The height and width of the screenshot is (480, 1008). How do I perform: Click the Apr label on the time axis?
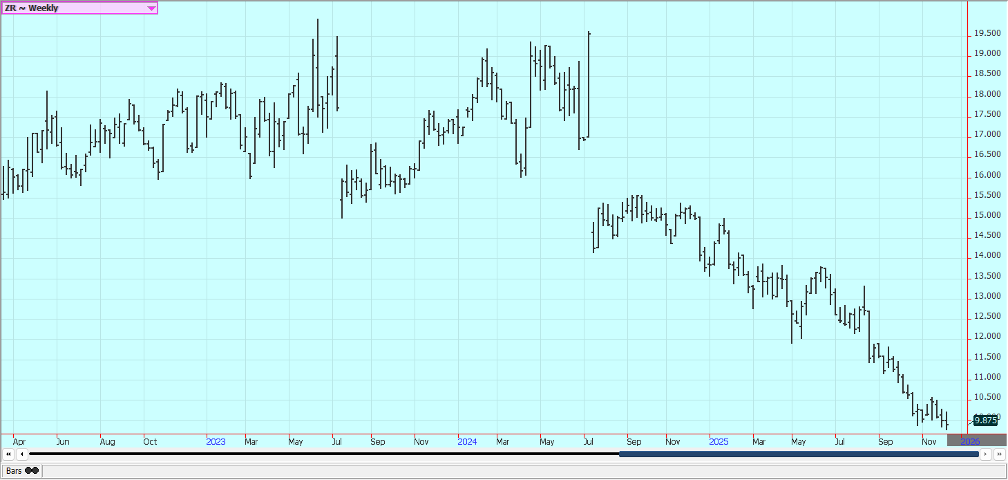pos(17,440)
